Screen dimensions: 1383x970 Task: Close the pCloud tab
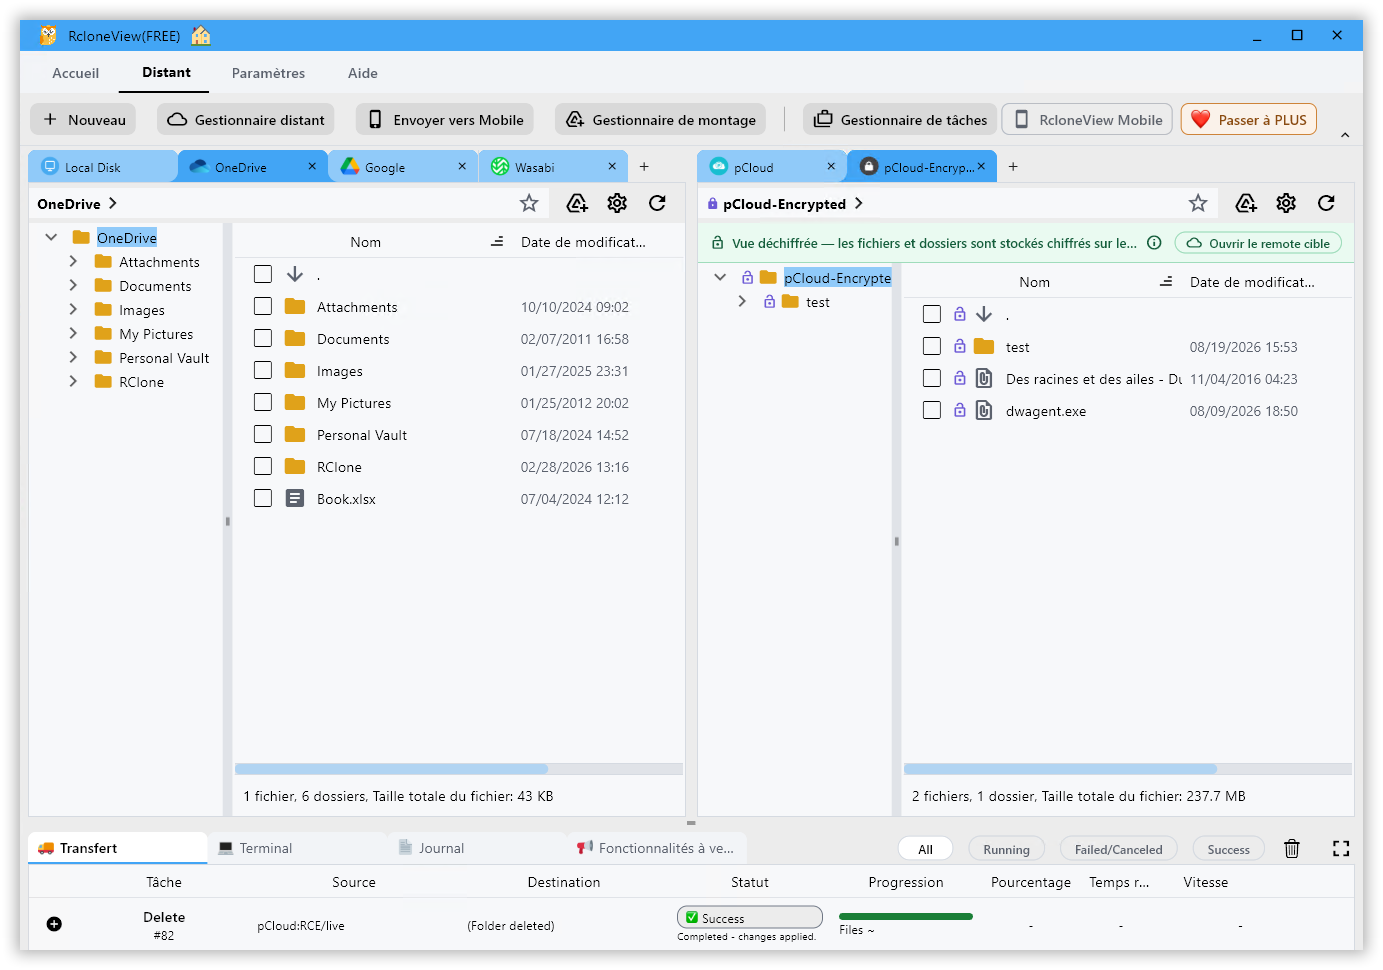coord(831,167)
